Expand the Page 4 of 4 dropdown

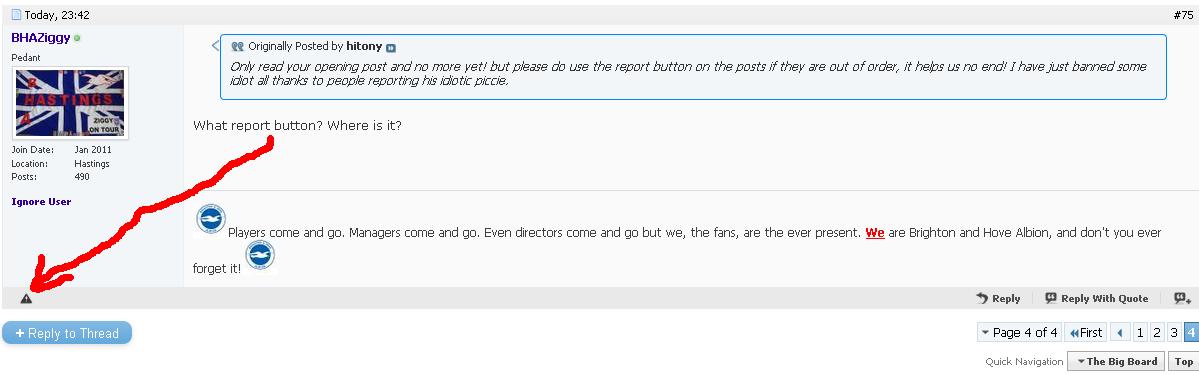click(x=1019, y=333)
